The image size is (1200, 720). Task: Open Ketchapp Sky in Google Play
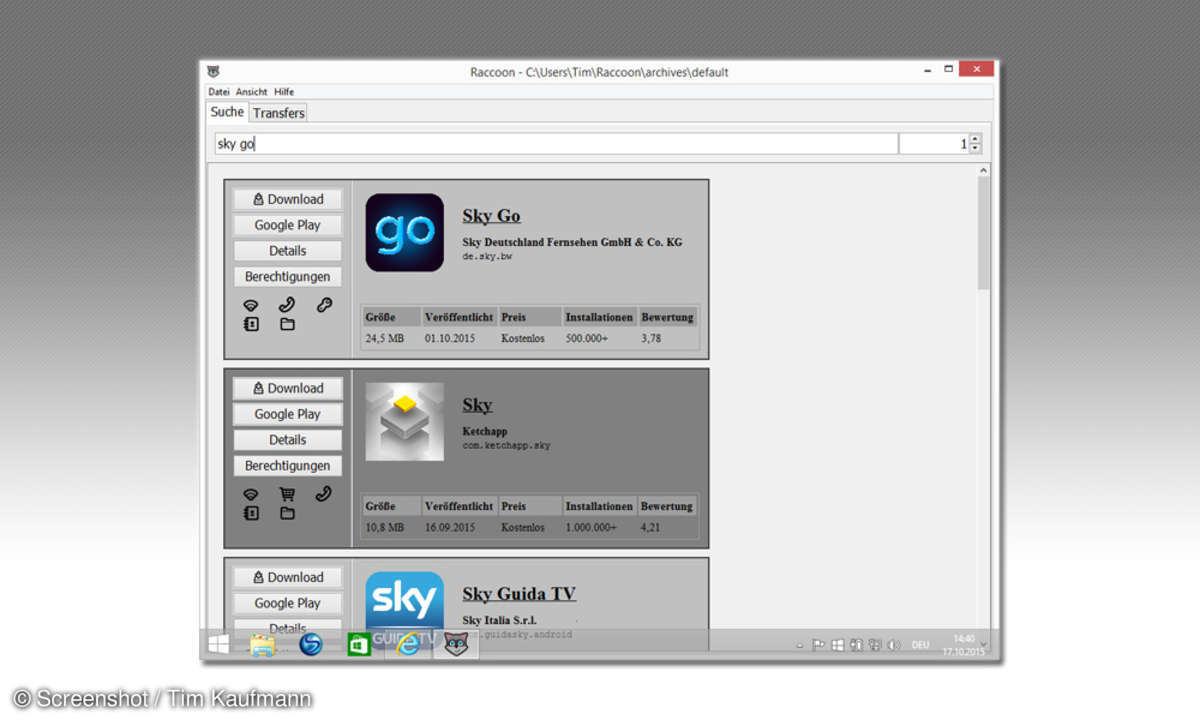pos(288,414)
